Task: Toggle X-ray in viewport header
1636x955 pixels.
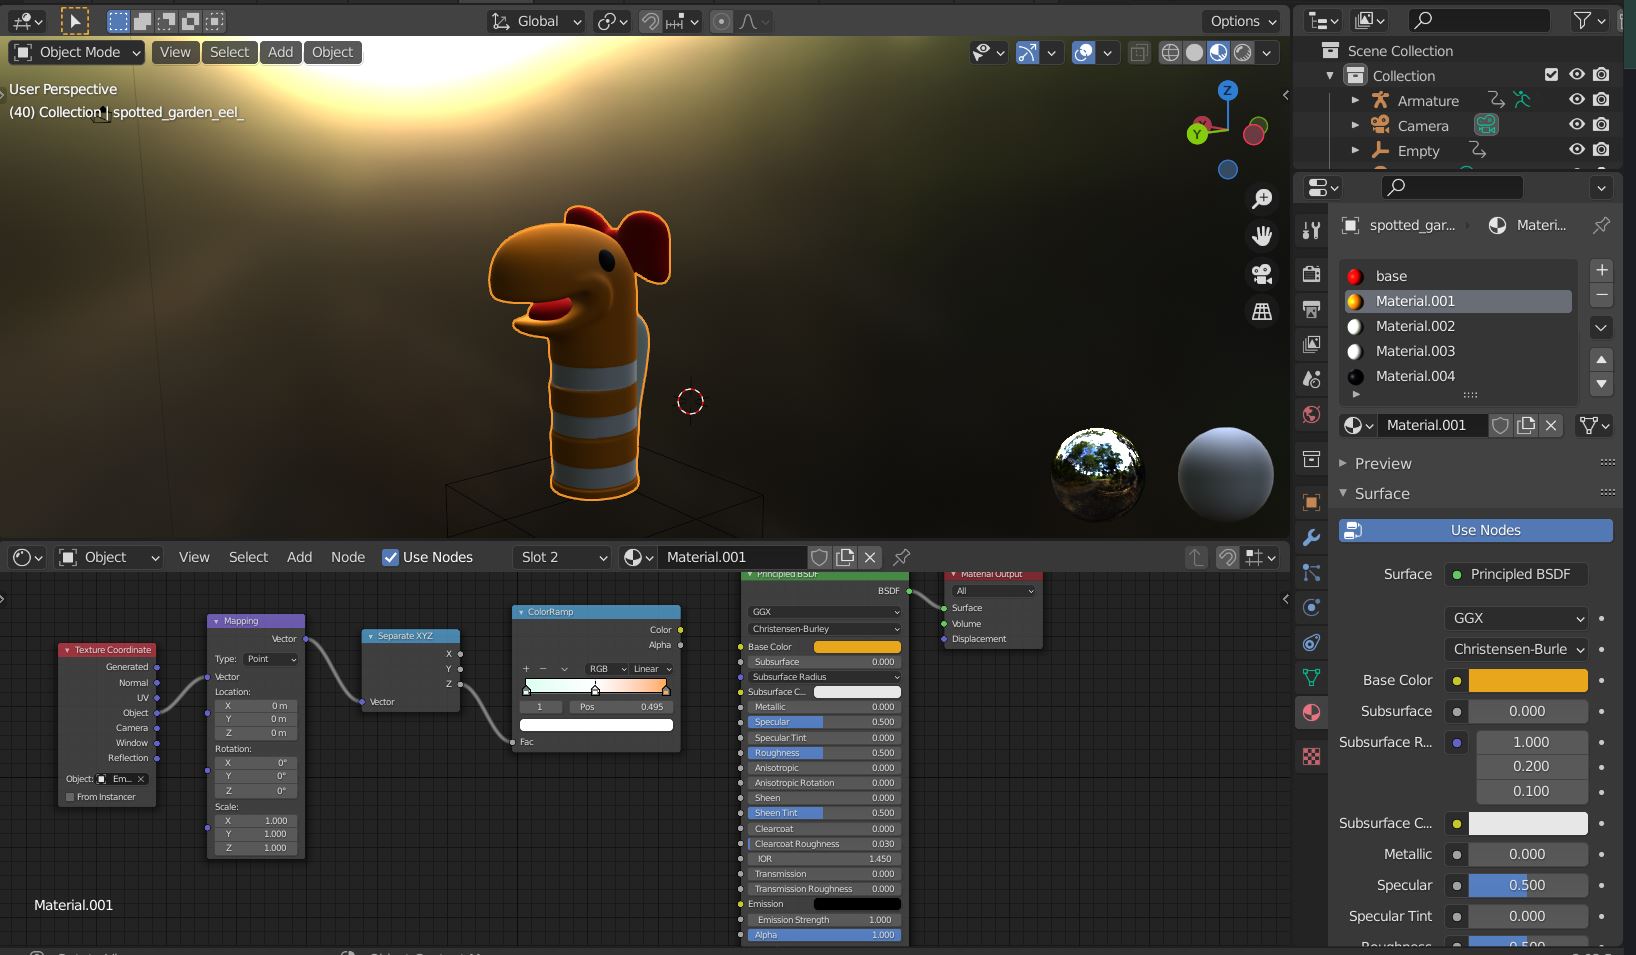Action: point(1138,52)
